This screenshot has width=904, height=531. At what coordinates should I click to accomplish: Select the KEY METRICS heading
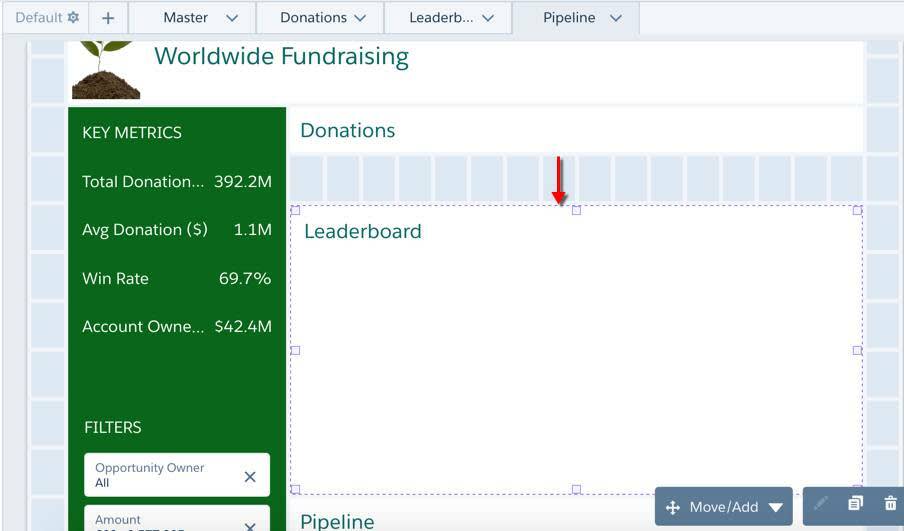tap(132, 133)
